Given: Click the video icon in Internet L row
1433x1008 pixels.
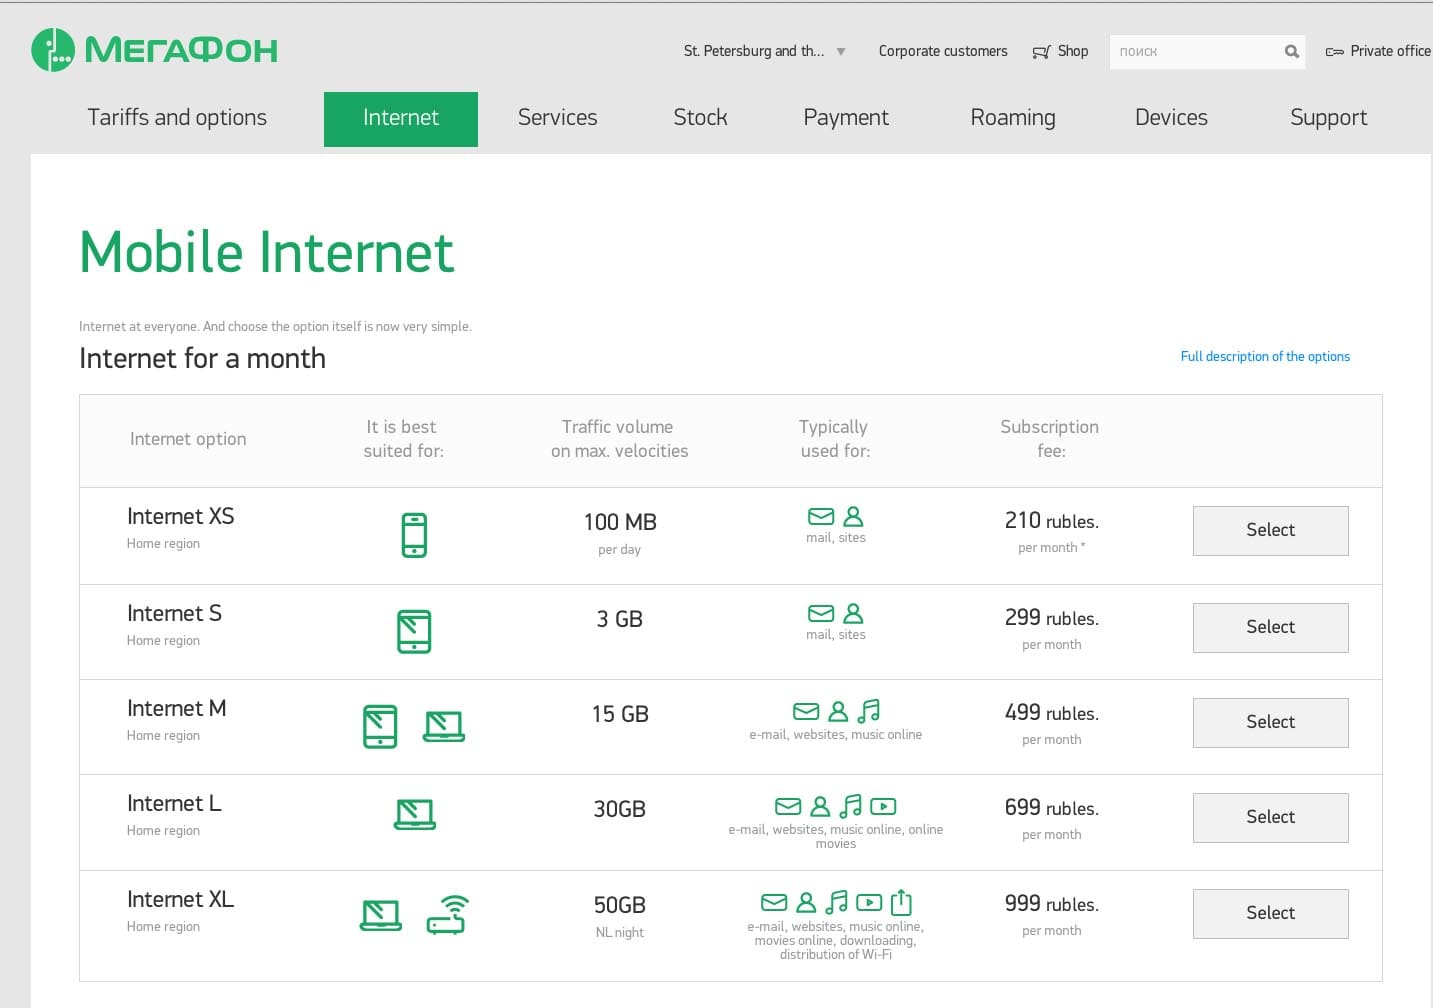Looking at the screenshot, I should pyautogui.click(x=883, y=806).
